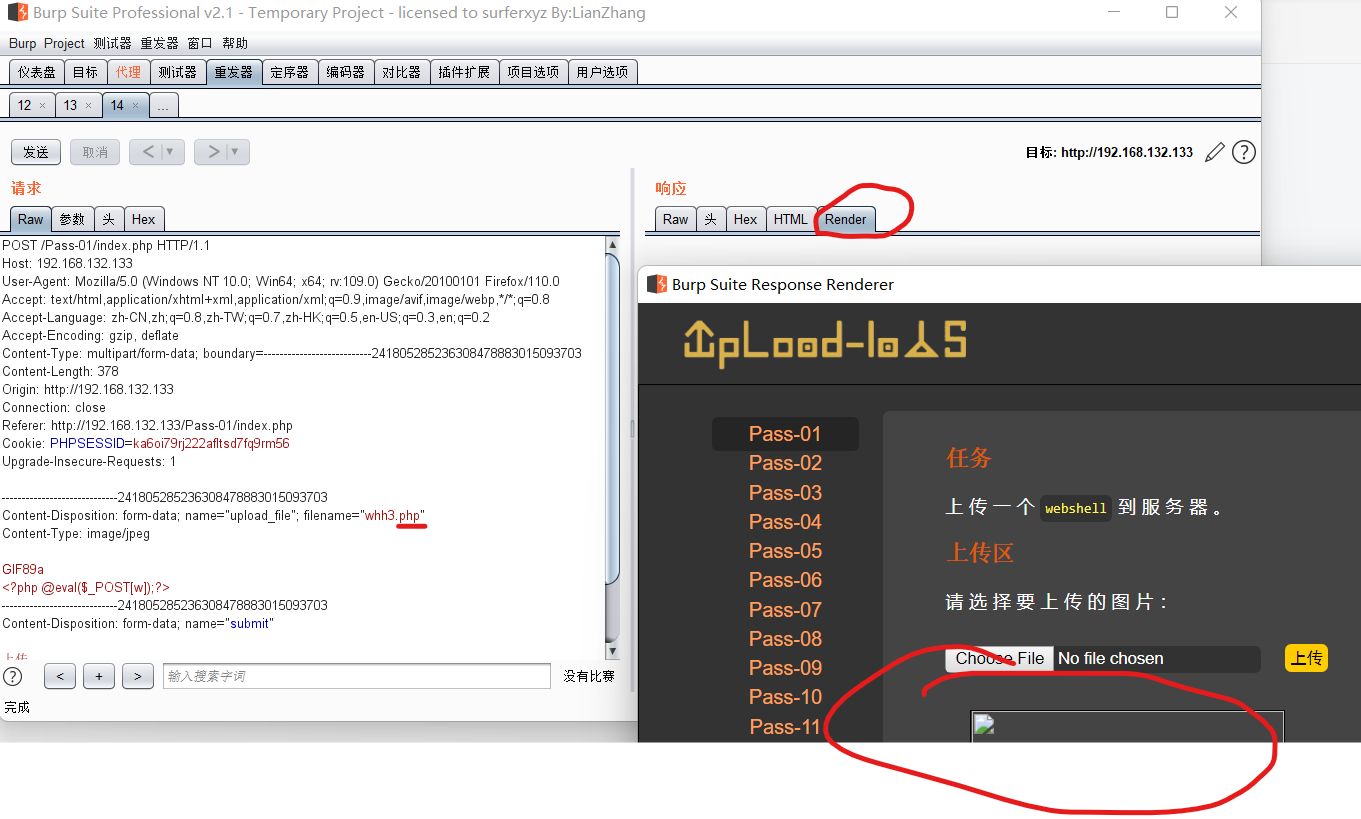1361x819 pixels.
Task: Select the response Render tab
Action: [846, 219]
